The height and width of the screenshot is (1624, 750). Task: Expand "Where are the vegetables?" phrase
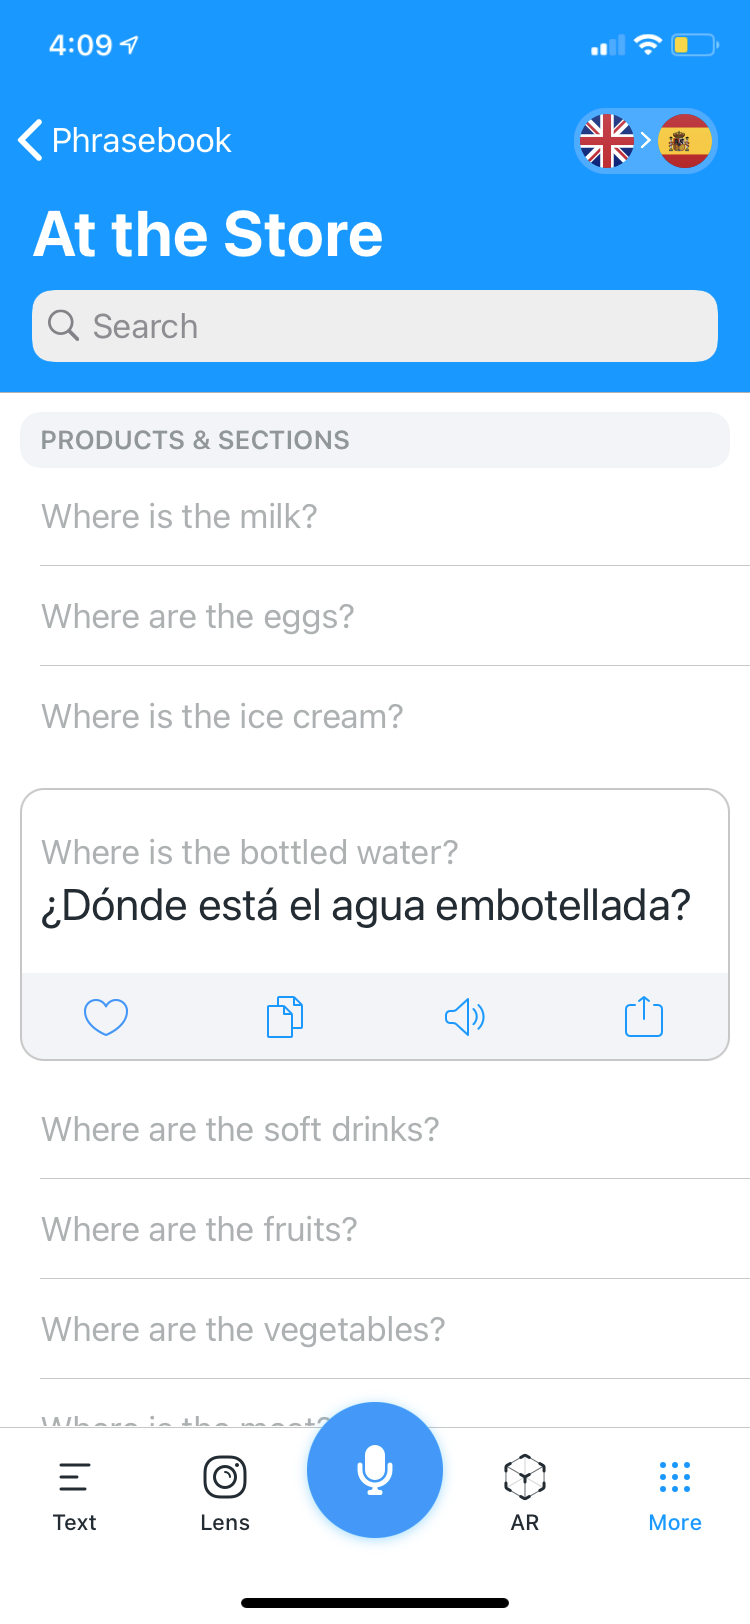coord(243,1330)
